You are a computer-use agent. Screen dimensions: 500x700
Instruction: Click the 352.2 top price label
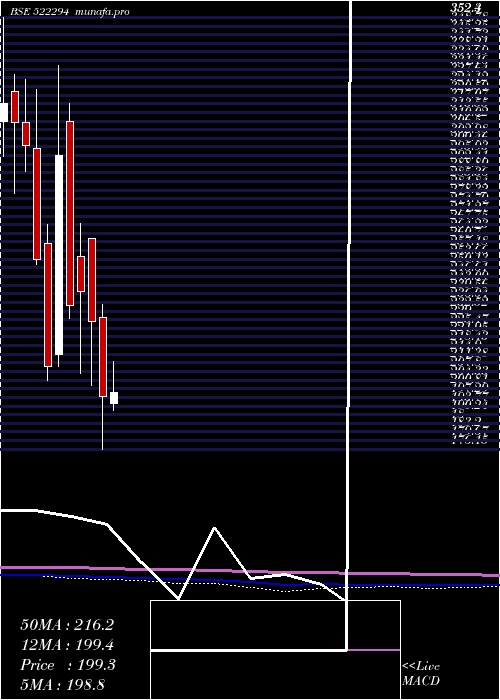[x=466, y=7]
